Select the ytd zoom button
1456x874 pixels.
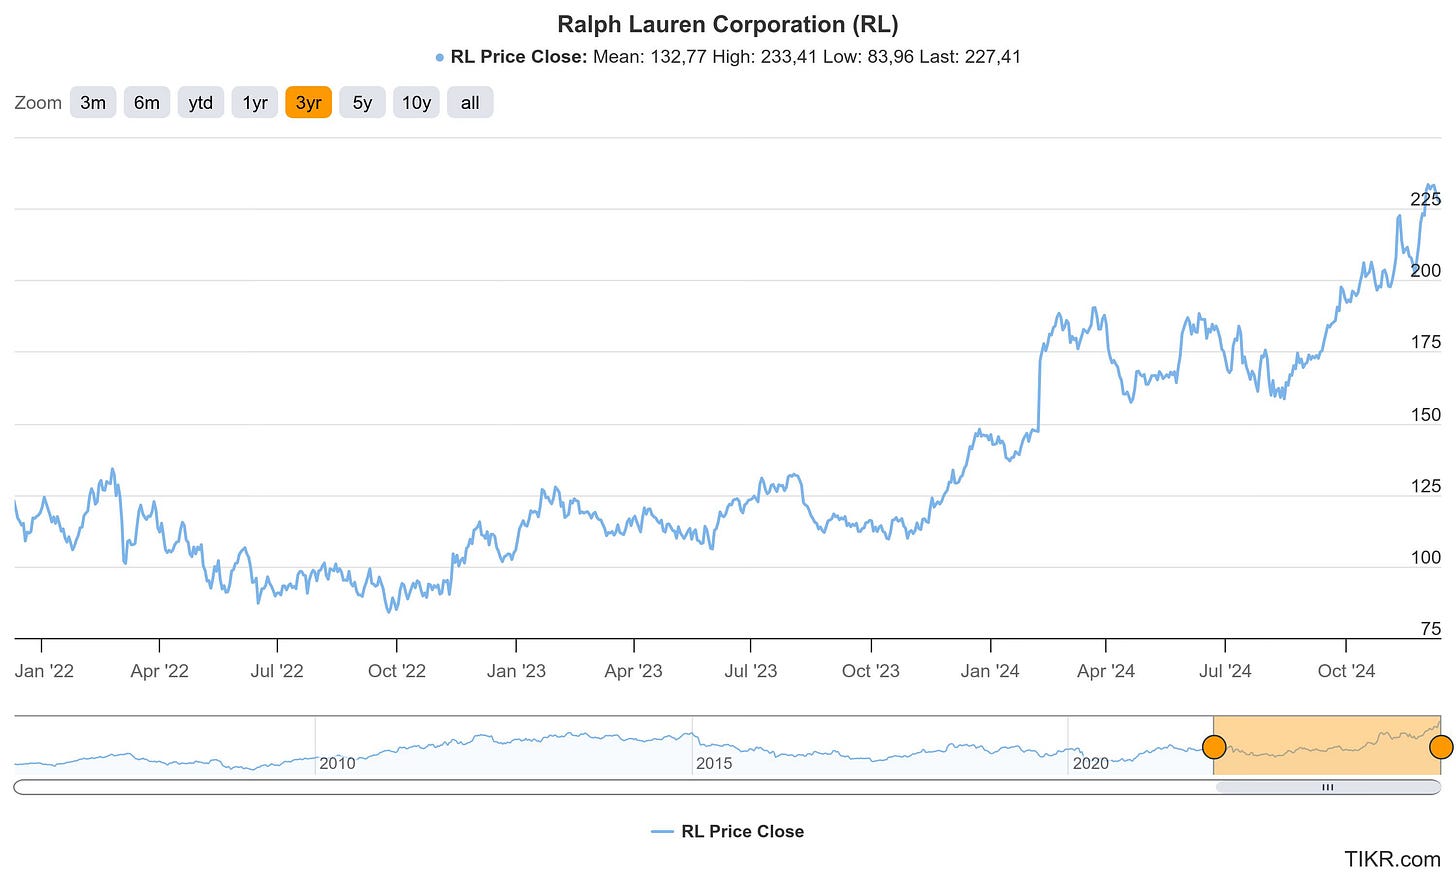point(201,103)
